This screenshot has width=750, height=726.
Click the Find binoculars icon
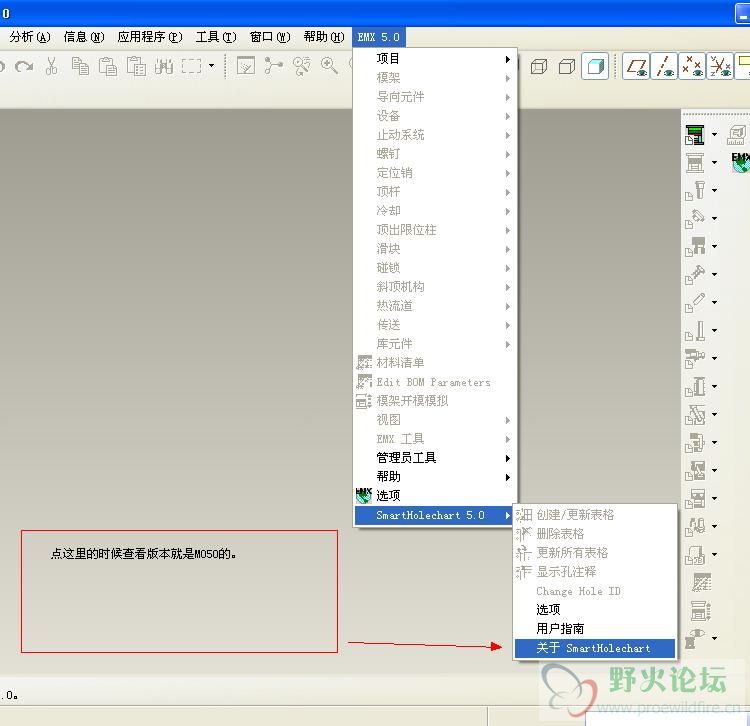pos(164,66)
